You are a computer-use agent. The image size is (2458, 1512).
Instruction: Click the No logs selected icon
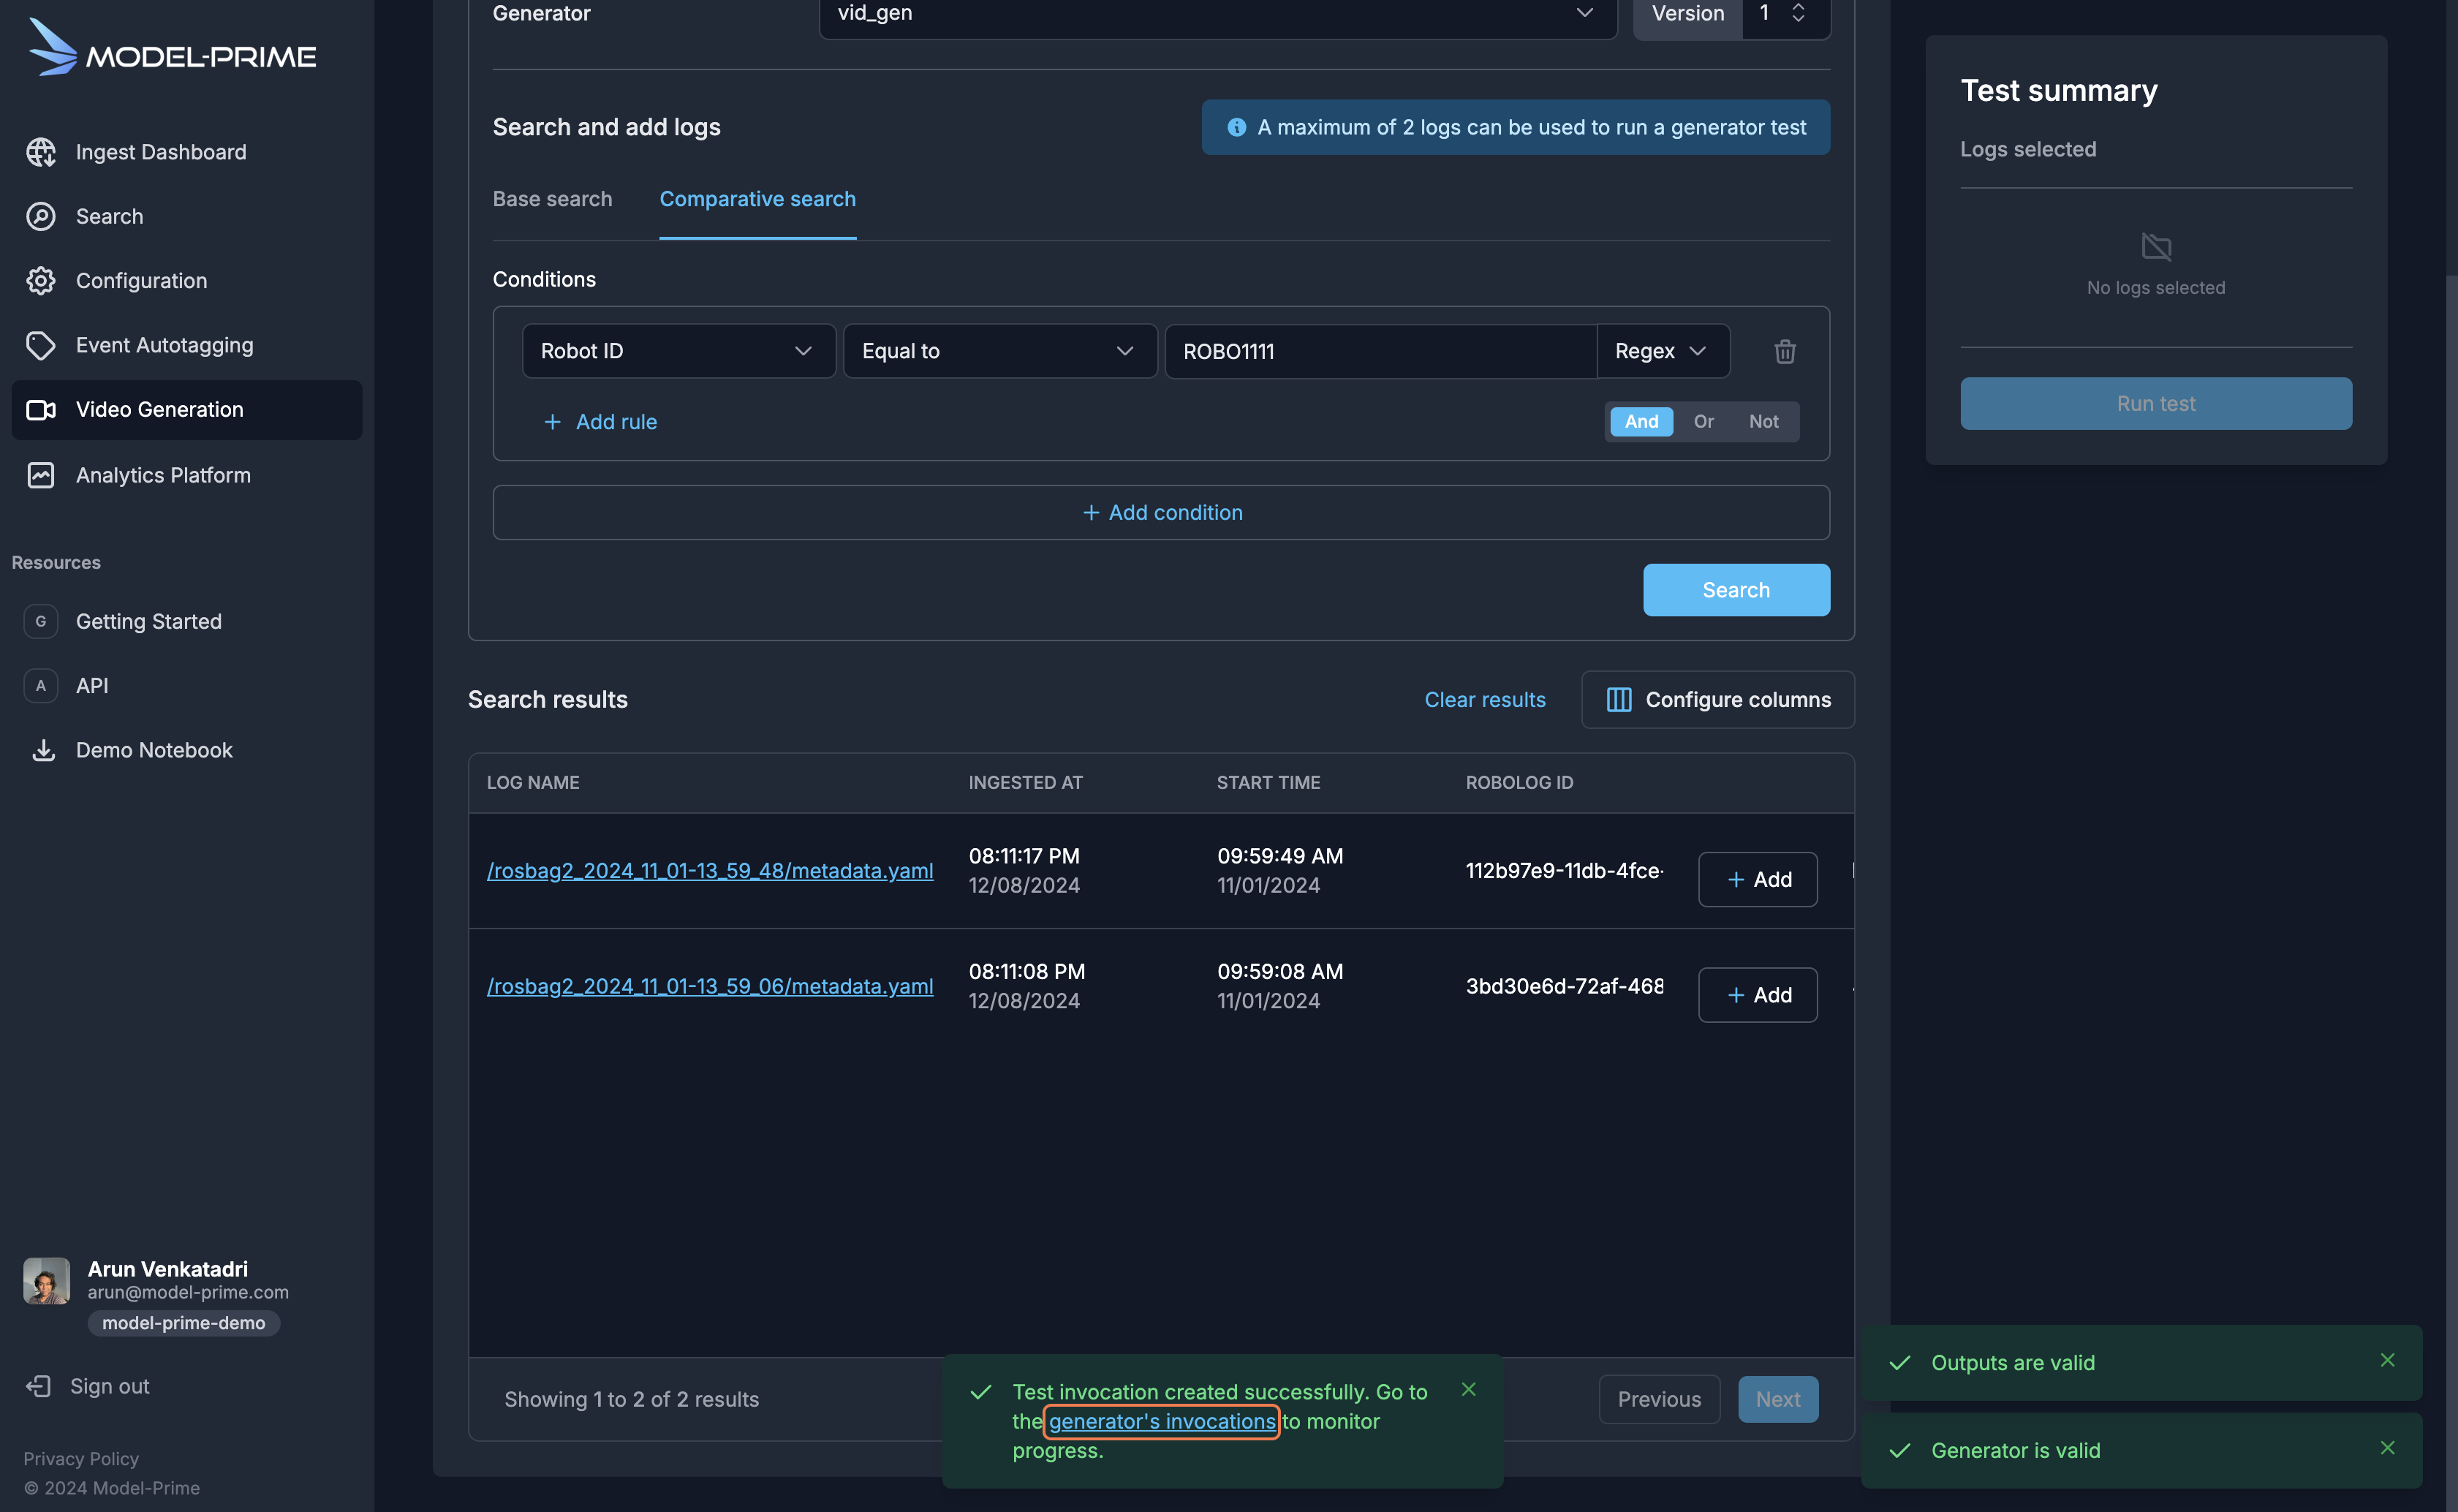(x=2156, y=246)
